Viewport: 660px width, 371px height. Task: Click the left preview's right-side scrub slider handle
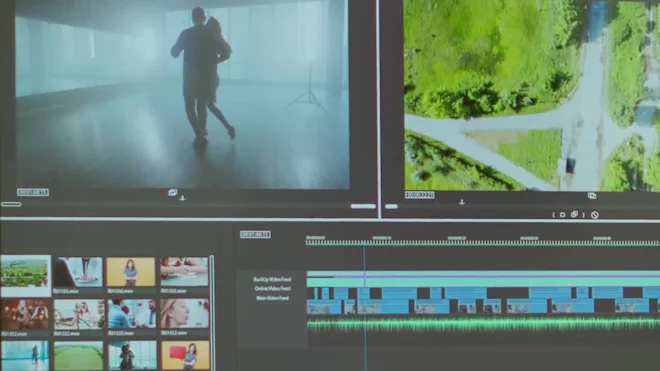tap(363, 206)
